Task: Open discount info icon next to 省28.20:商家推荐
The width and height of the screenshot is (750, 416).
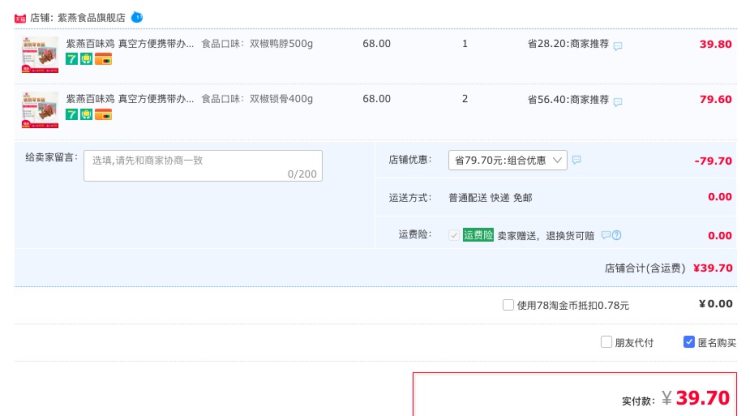Action: [618, 46]
